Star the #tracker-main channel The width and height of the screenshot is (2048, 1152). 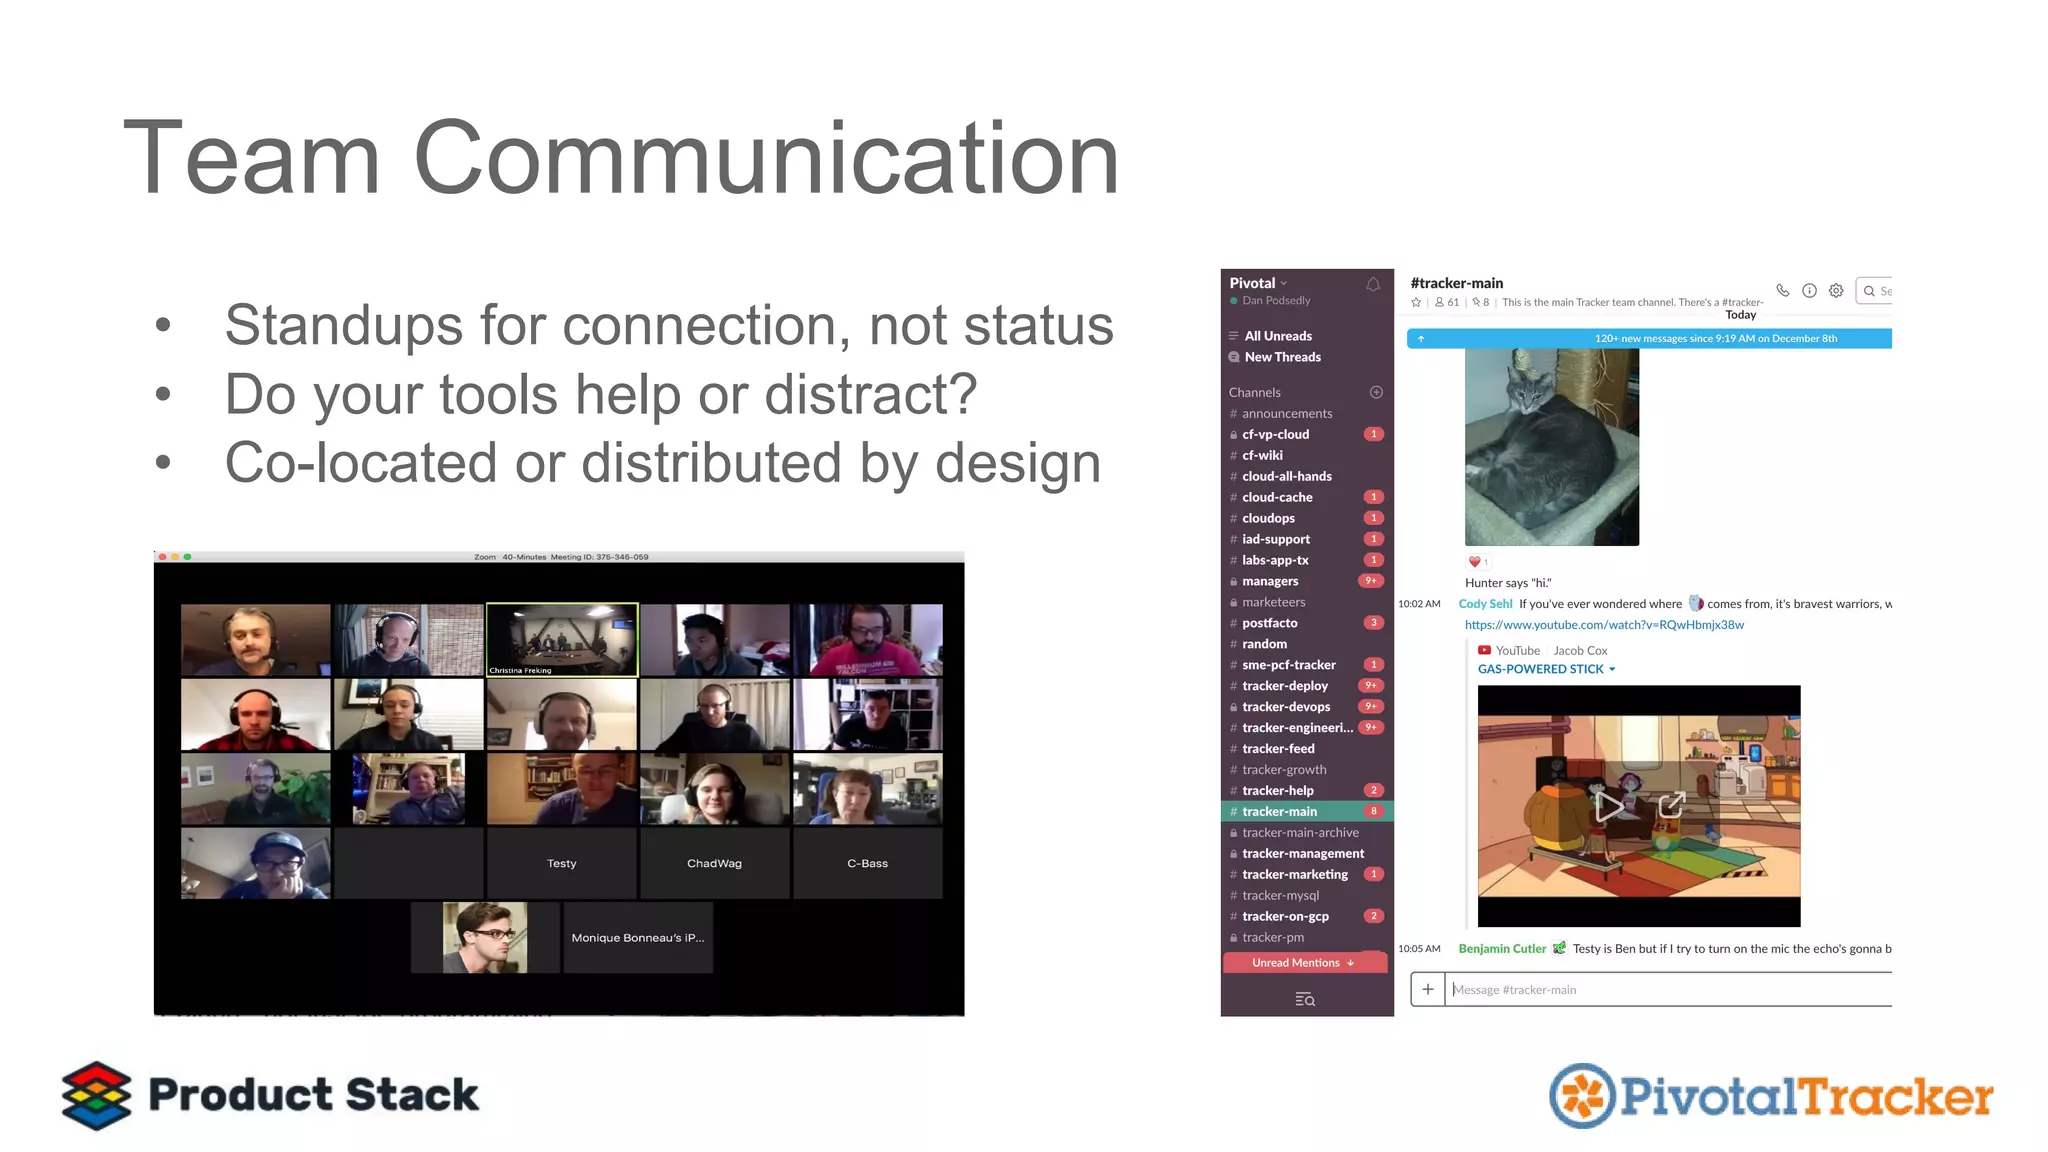(x=1416, y=302)
